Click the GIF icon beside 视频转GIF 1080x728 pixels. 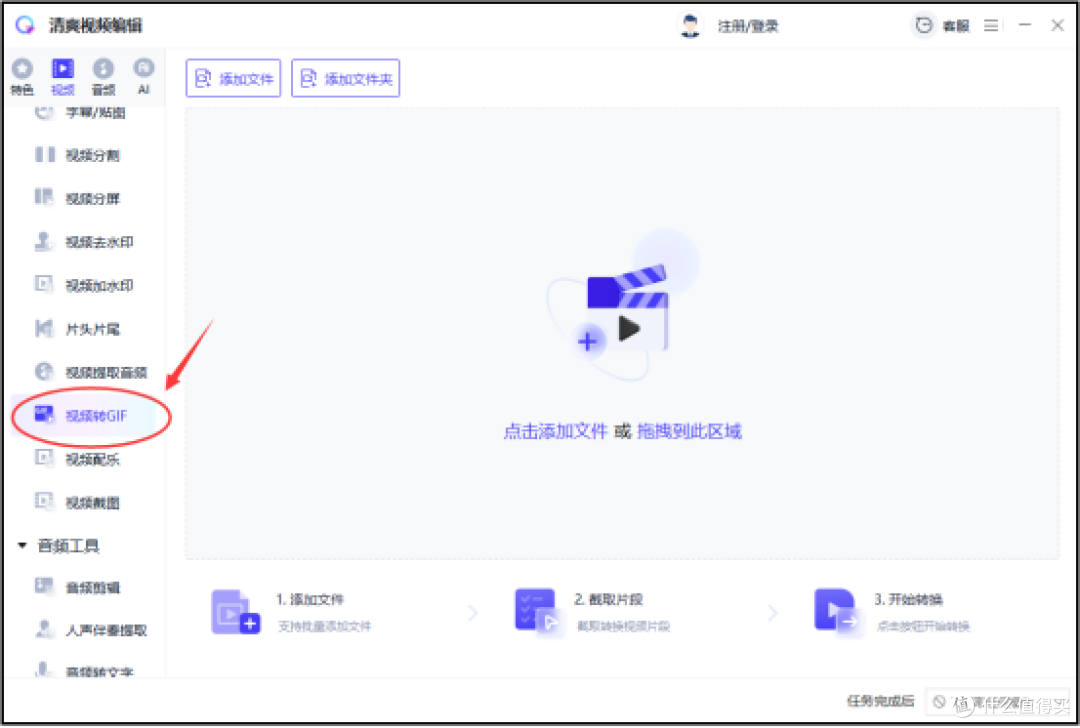(x=44, y=415)
